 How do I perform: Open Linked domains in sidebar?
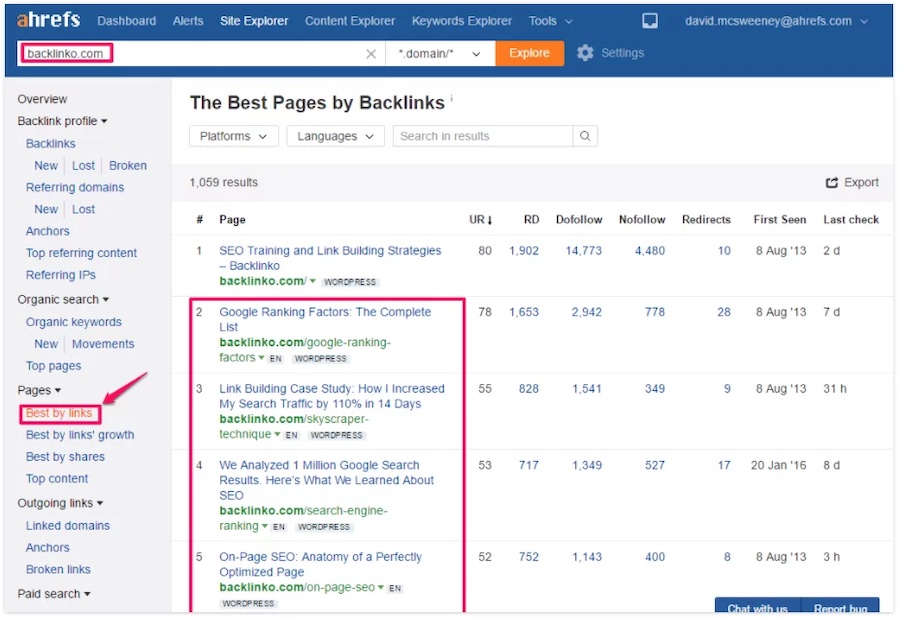pos(68,526)
